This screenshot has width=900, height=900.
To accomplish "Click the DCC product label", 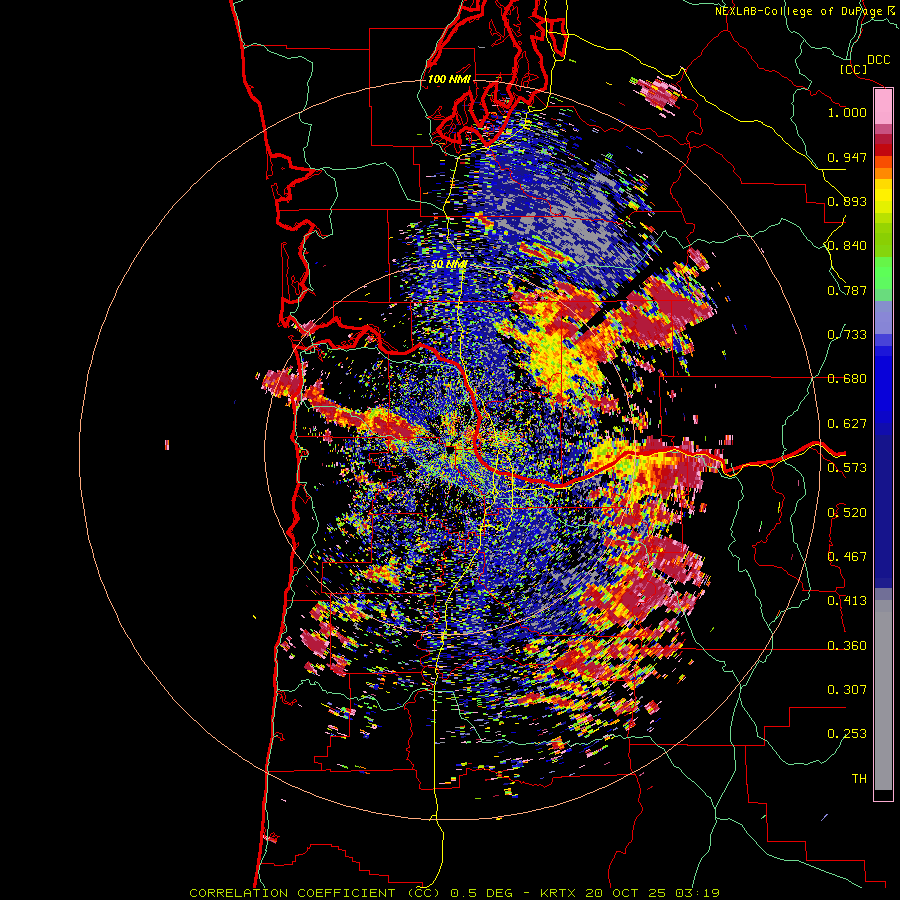I will coord(878,60).
